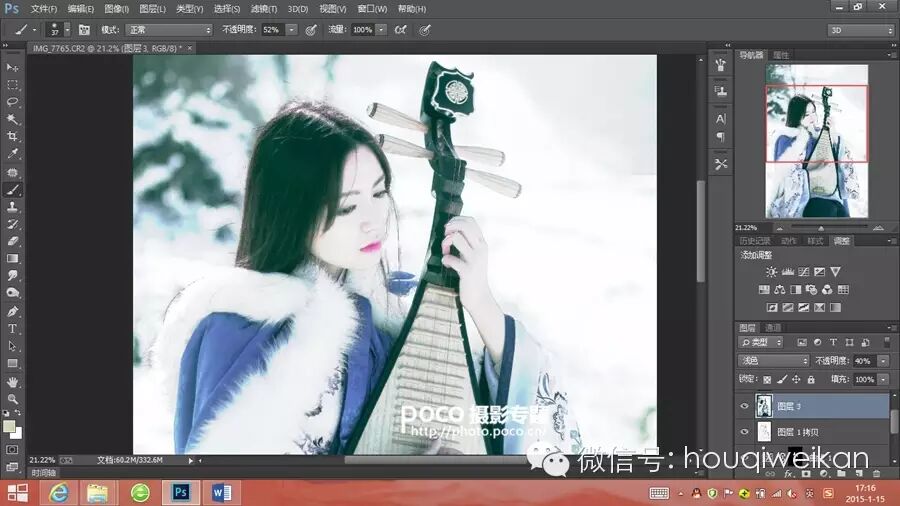Open Internet Explorer from the taskbar
900x506 pixels.
[x=59, y=492]
